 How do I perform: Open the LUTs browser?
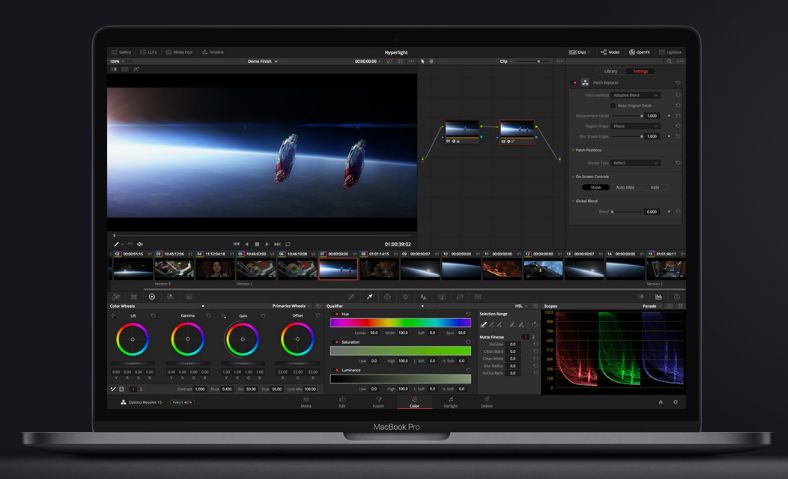click(x=148, y=52)
